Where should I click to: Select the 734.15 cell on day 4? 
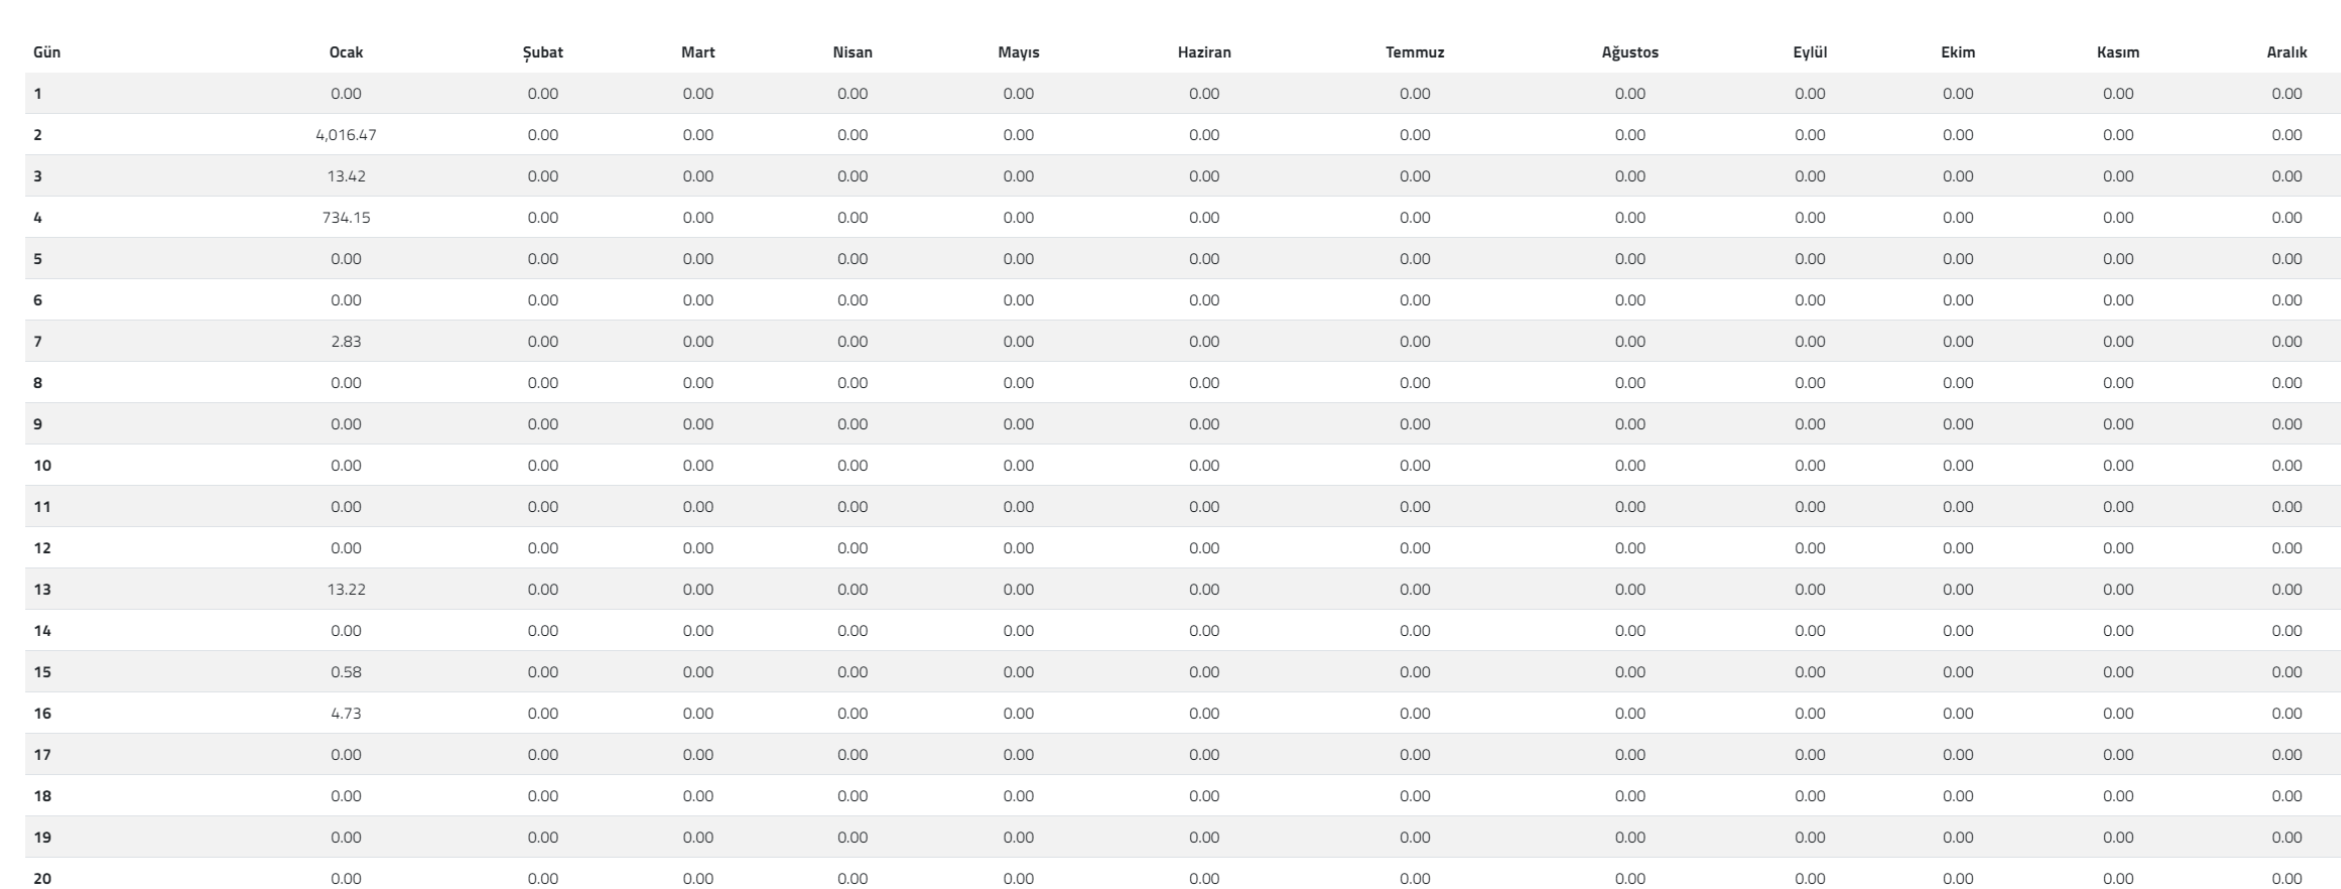(346, 217)
